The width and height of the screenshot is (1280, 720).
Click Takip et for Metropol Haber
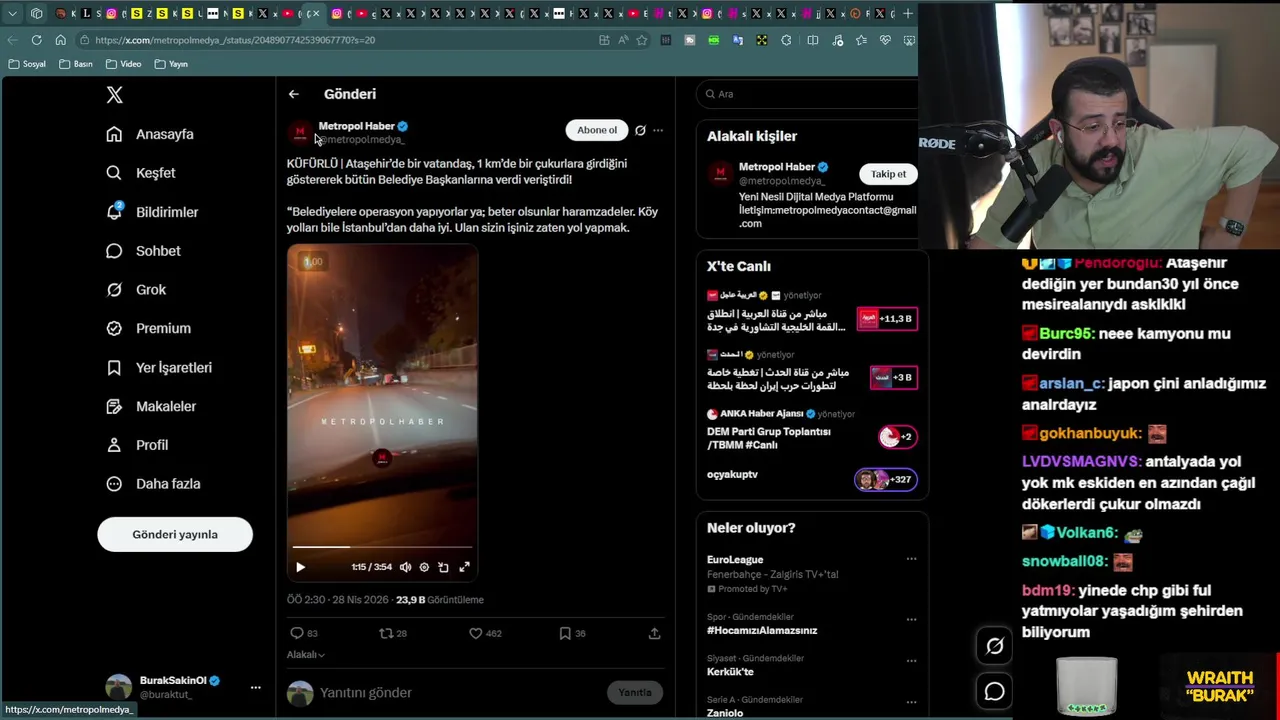pos(888,174)
